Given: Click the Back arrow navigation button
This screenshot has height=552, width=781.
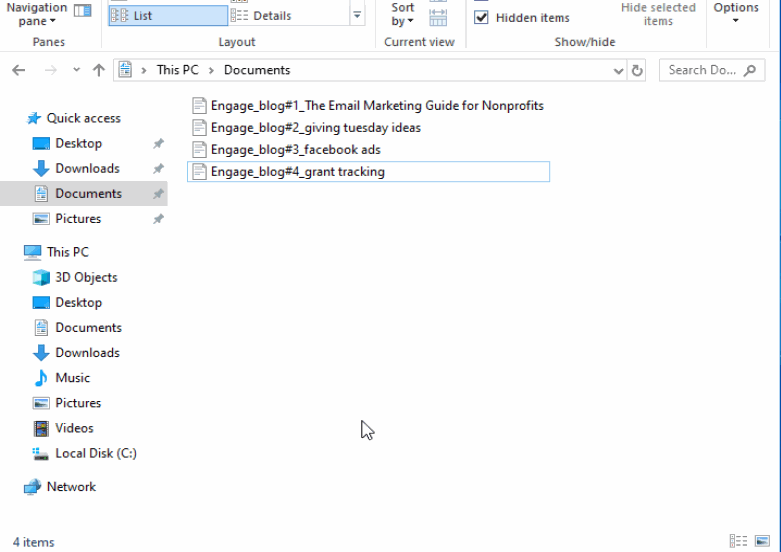Looking at the screenshot, I should click(x=18, y=70).
